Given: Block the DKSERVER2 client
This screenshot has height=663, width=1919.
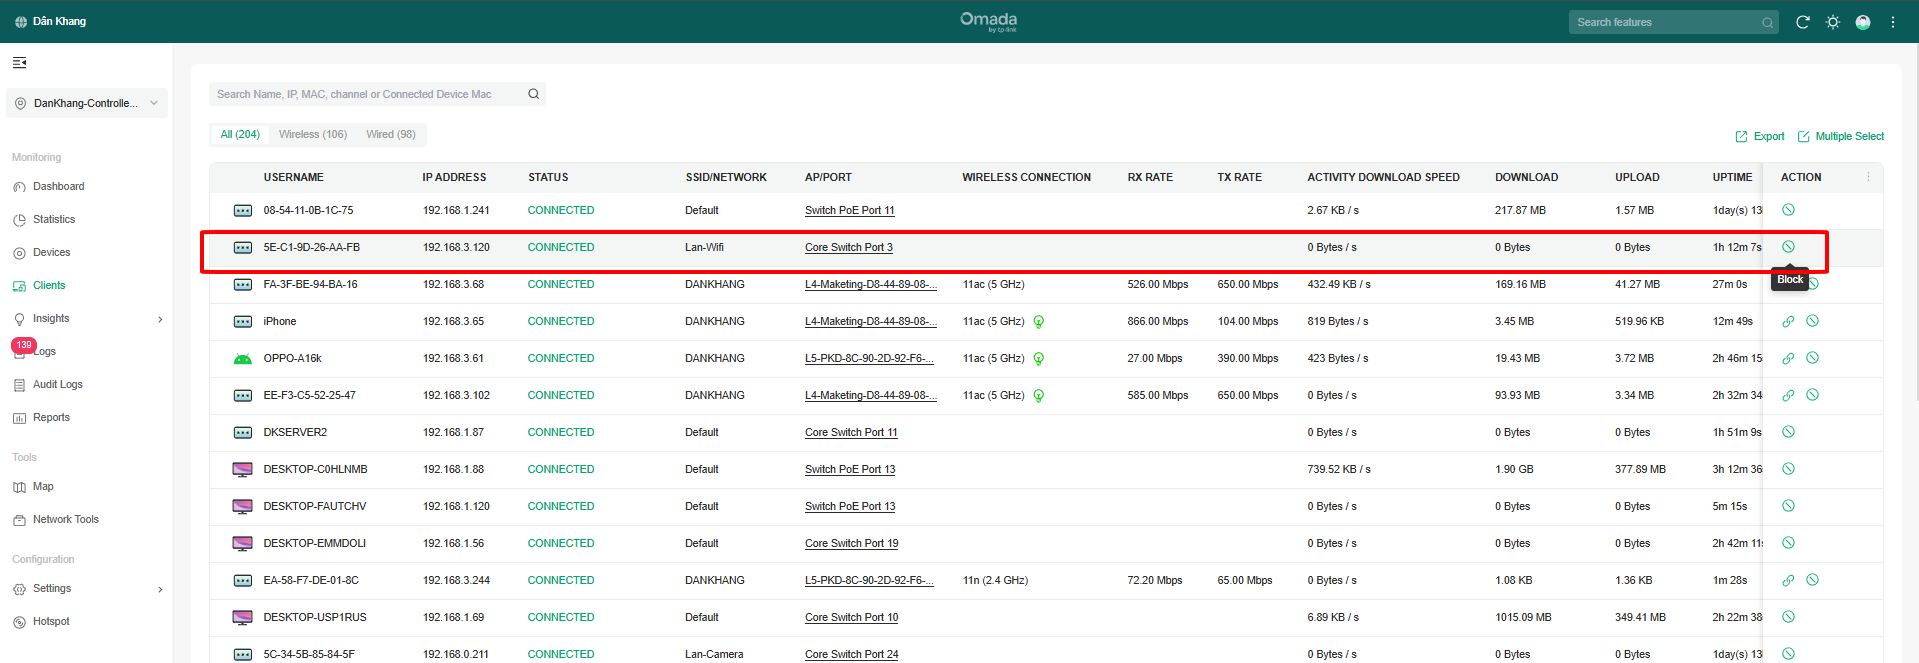Looking at the screenshot, I should [x=1788, y=432].
